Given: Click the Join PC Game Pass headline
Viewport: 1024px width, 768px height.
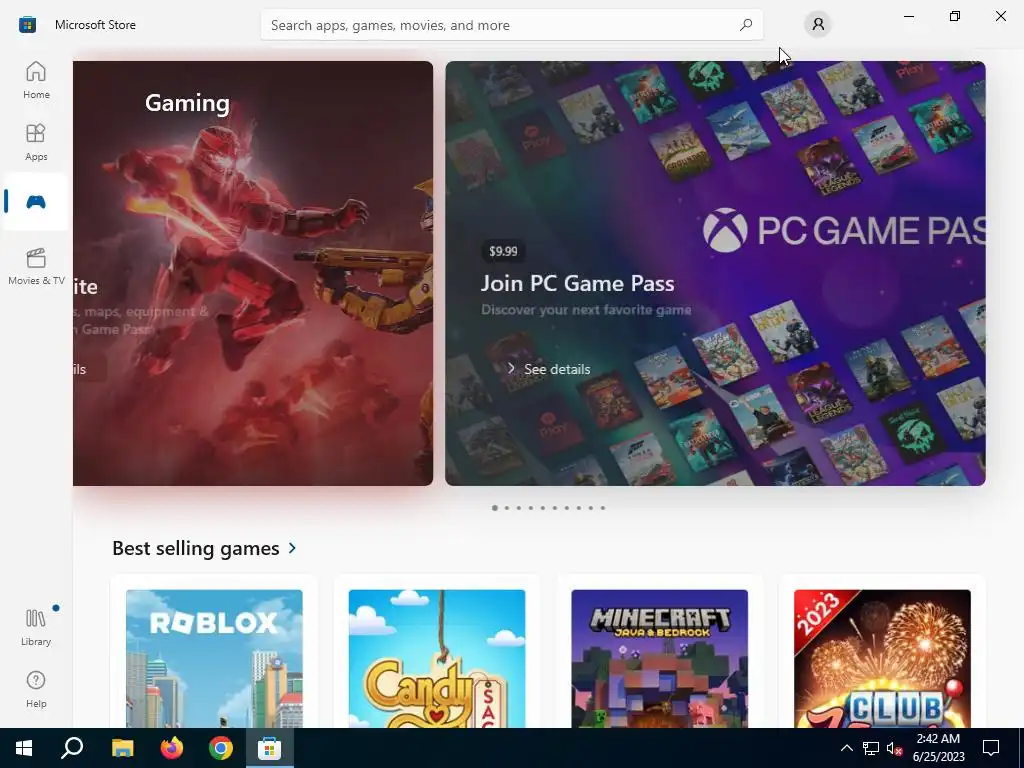Looking at the screenshot, I should pyautogui.click(x=577, y=283).
